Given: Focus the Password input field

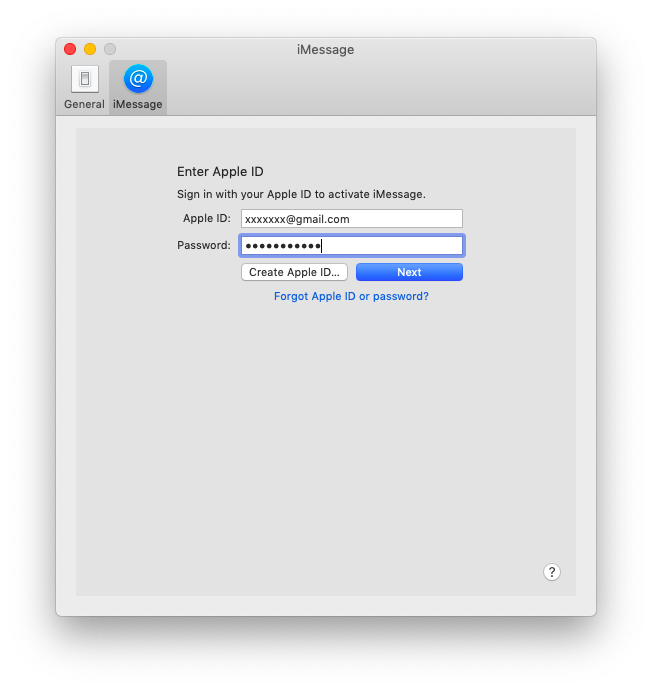Looking at the screenshot, I should [352, 246].
